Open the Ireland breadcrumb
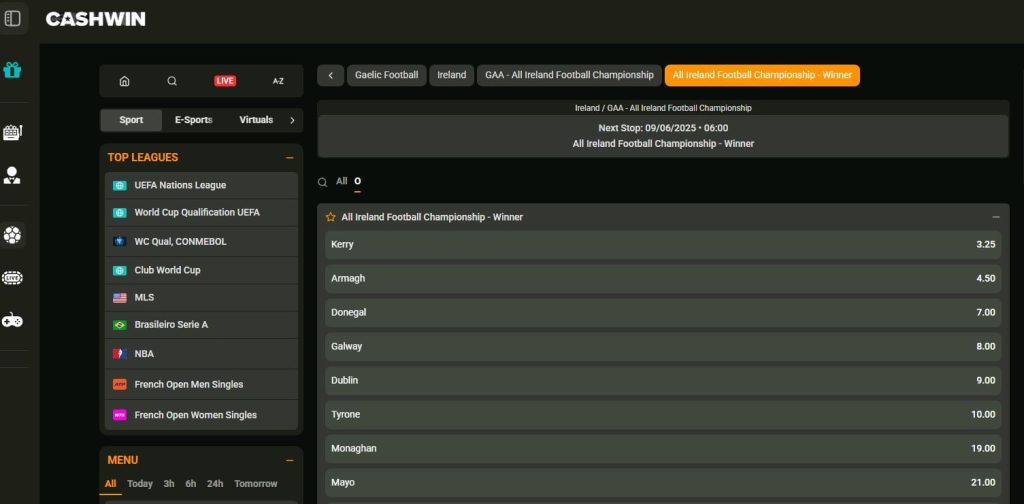This screenshot has height=504, width=1024. (452, 75)
